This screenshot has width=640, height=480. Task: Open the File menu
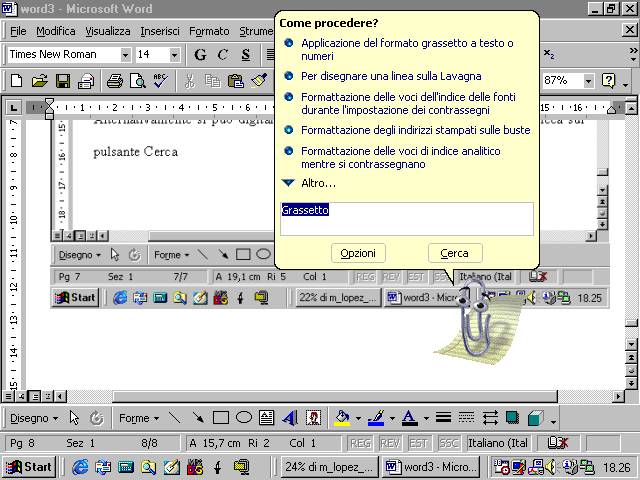18,31
